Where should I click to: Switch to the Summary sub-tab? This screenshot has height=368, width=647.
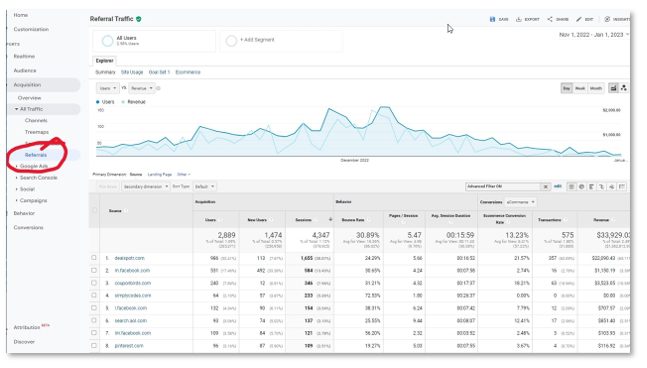click(105, 72)
